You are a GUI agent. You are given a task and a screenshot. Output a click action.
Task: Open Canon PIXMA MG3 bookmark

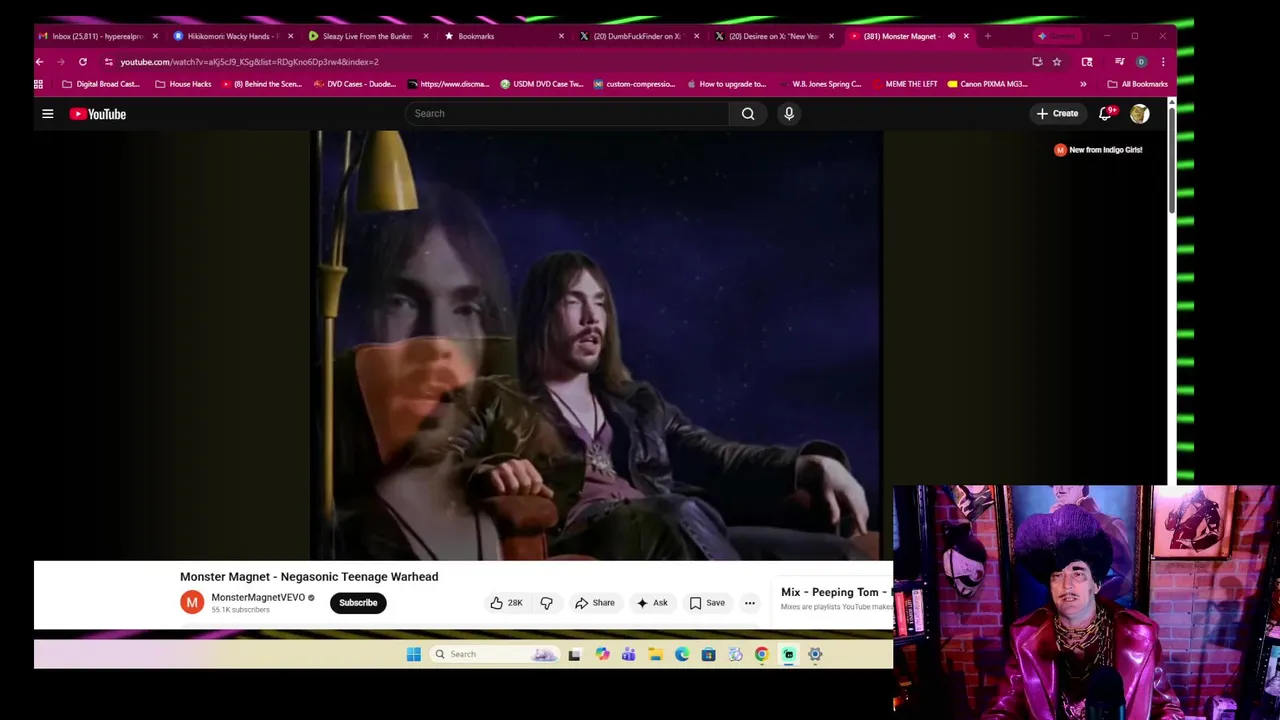[987, 84]
